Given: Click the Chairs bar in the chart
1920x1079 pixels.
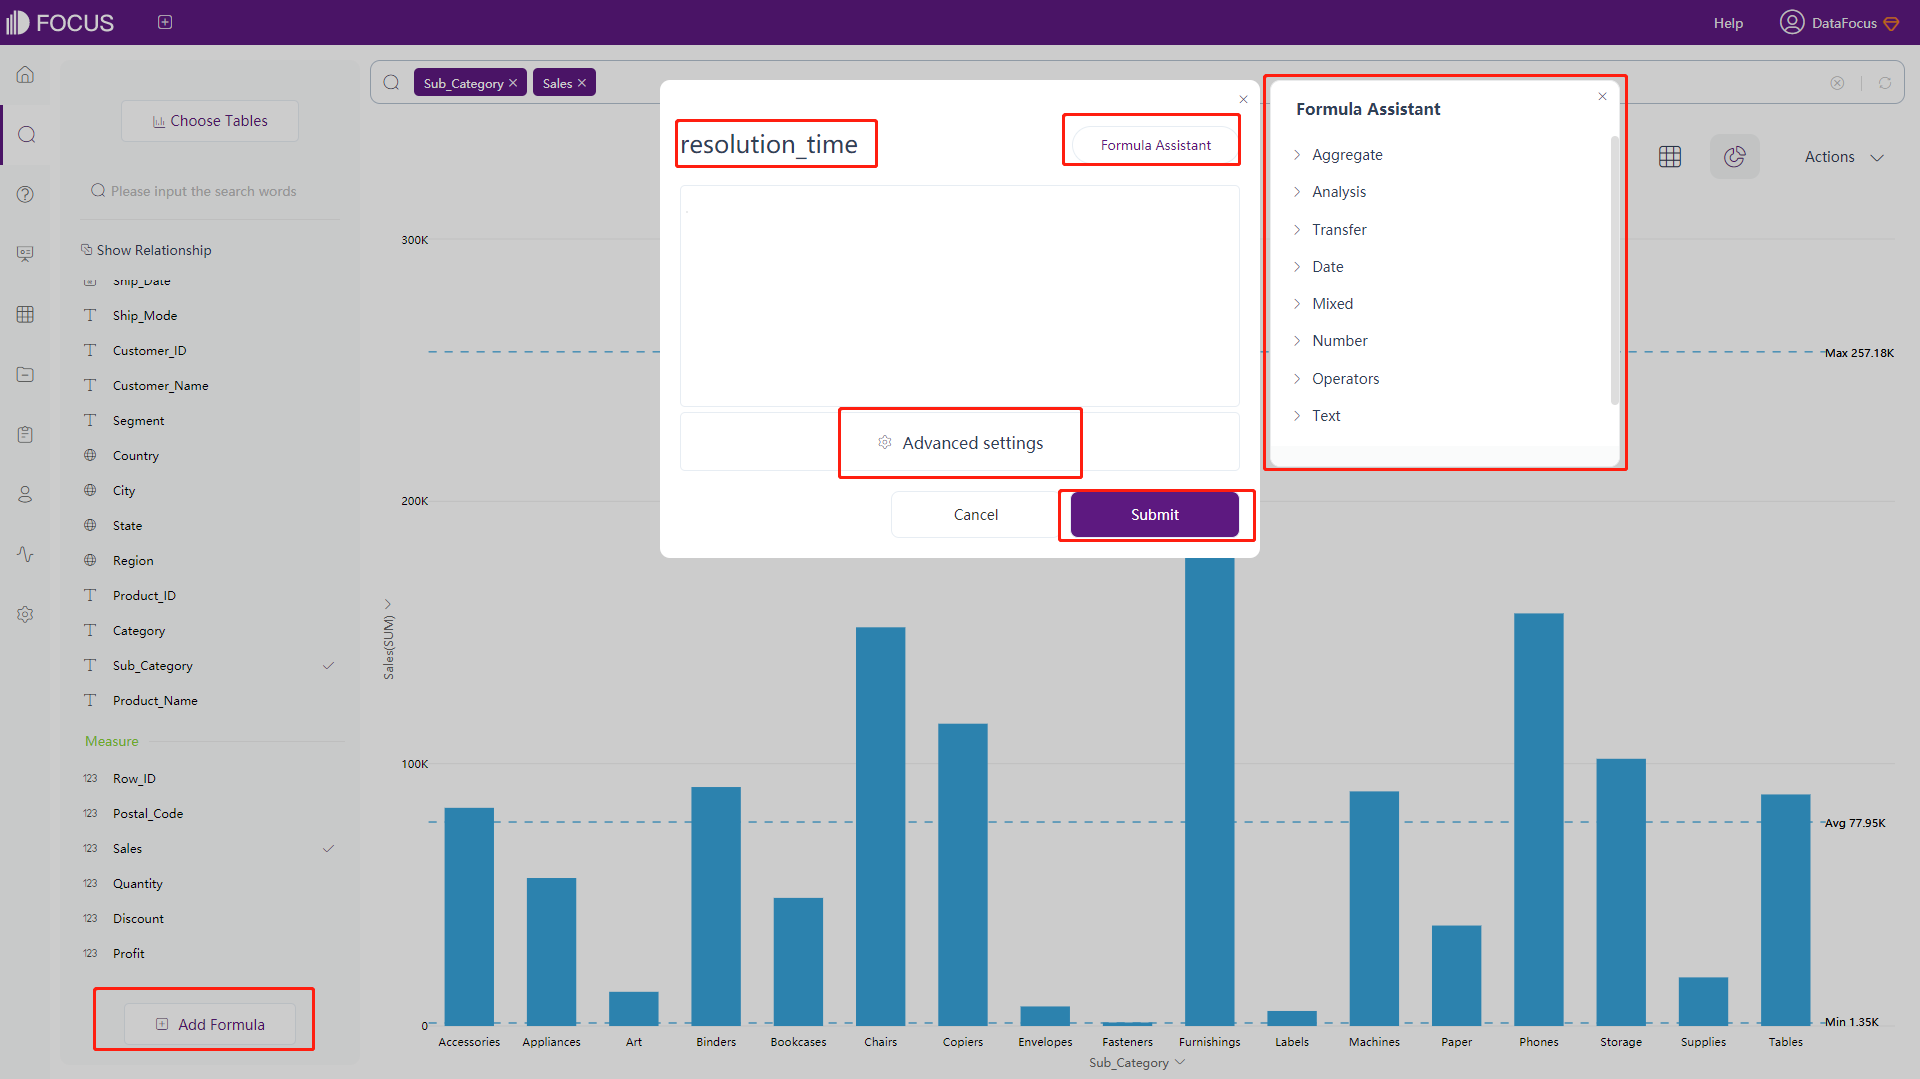Looking at the screenshot, I should [x=881, y=826].
